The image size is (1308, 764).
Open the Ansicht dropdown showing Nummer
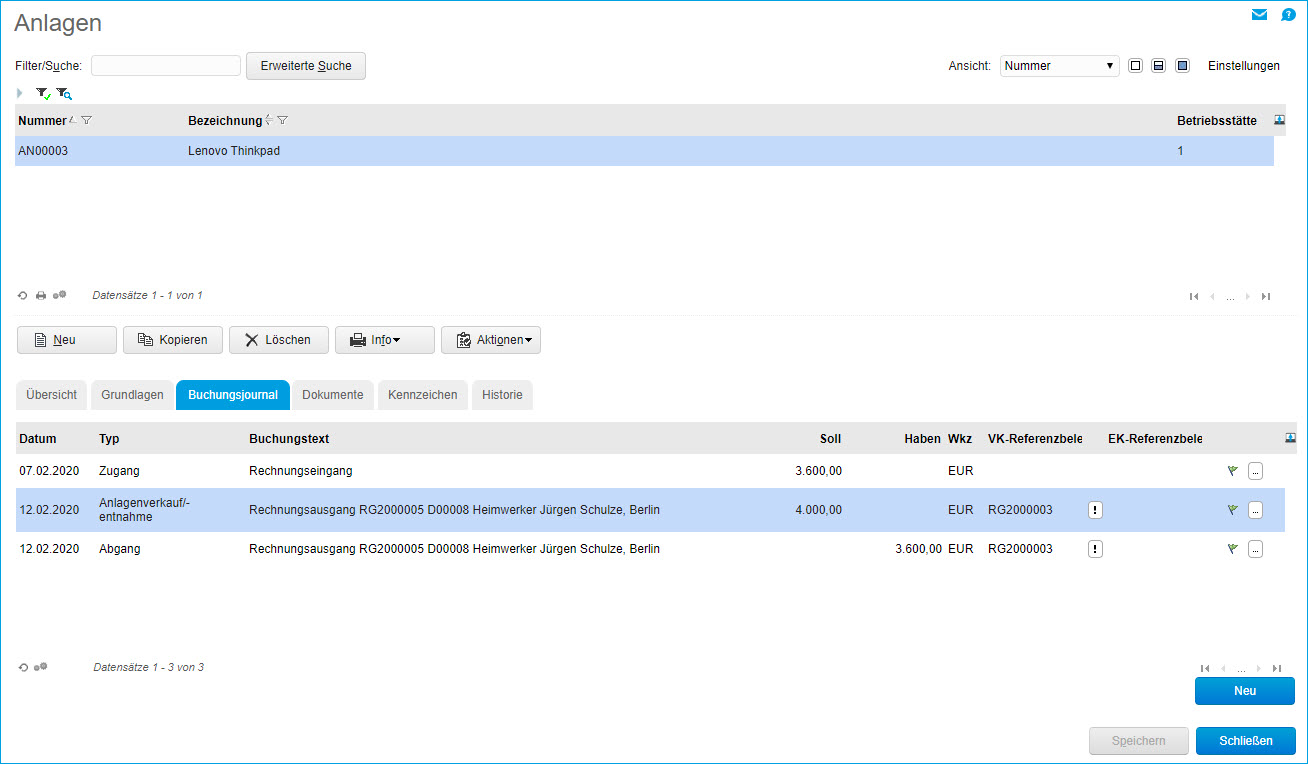coord(1059,66)
